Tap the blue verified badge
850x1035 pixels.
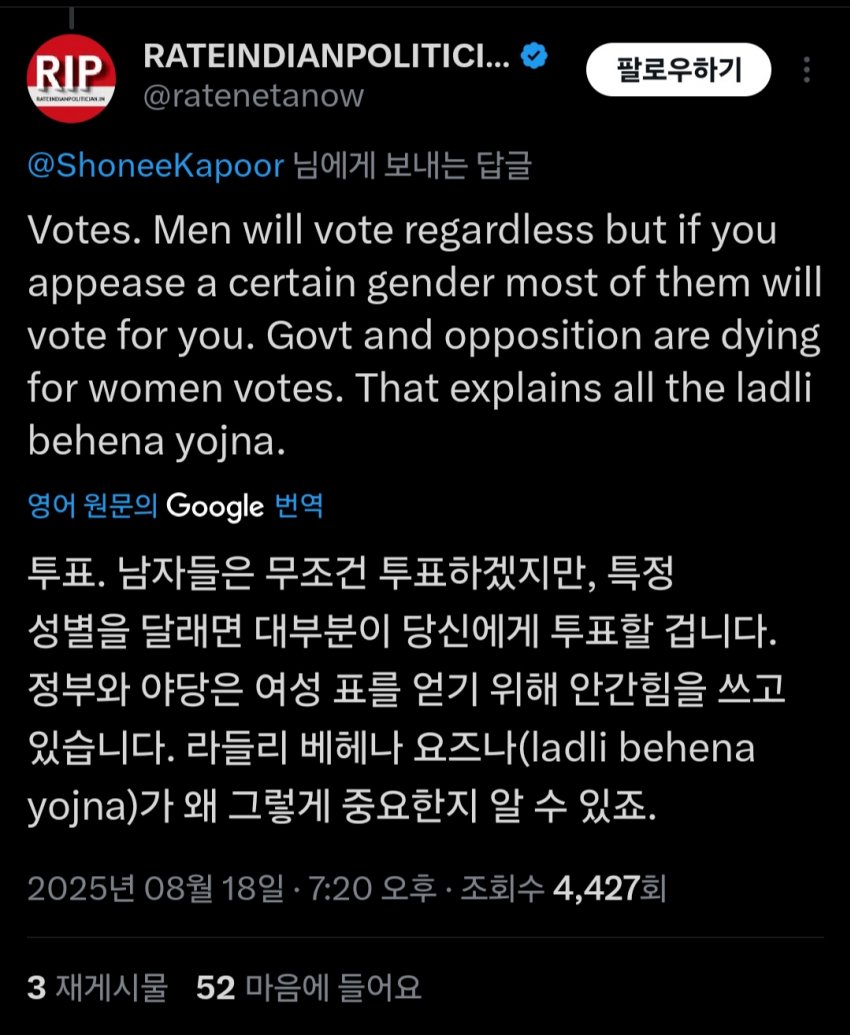[536, 56]
